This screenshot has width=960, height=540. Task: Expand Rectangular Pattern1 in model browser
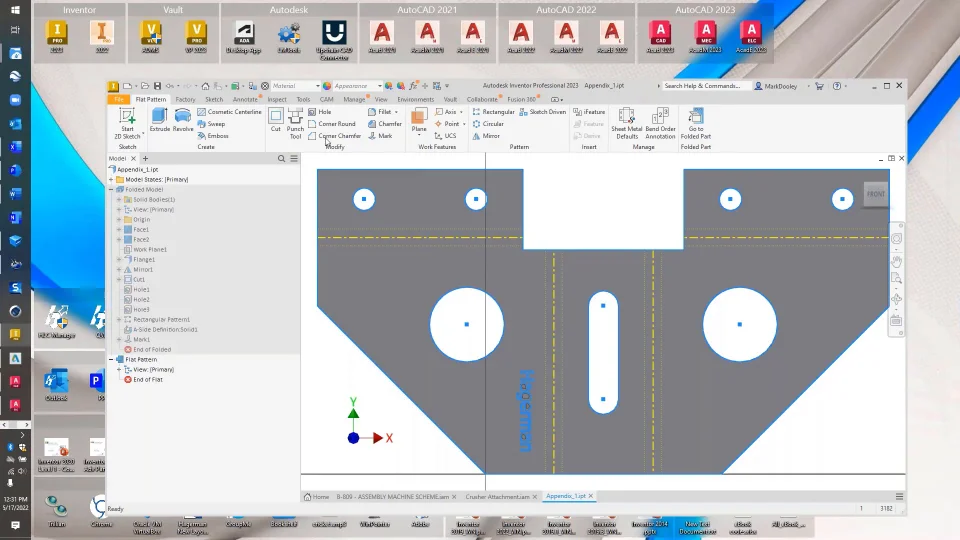(x=119, y=320)
